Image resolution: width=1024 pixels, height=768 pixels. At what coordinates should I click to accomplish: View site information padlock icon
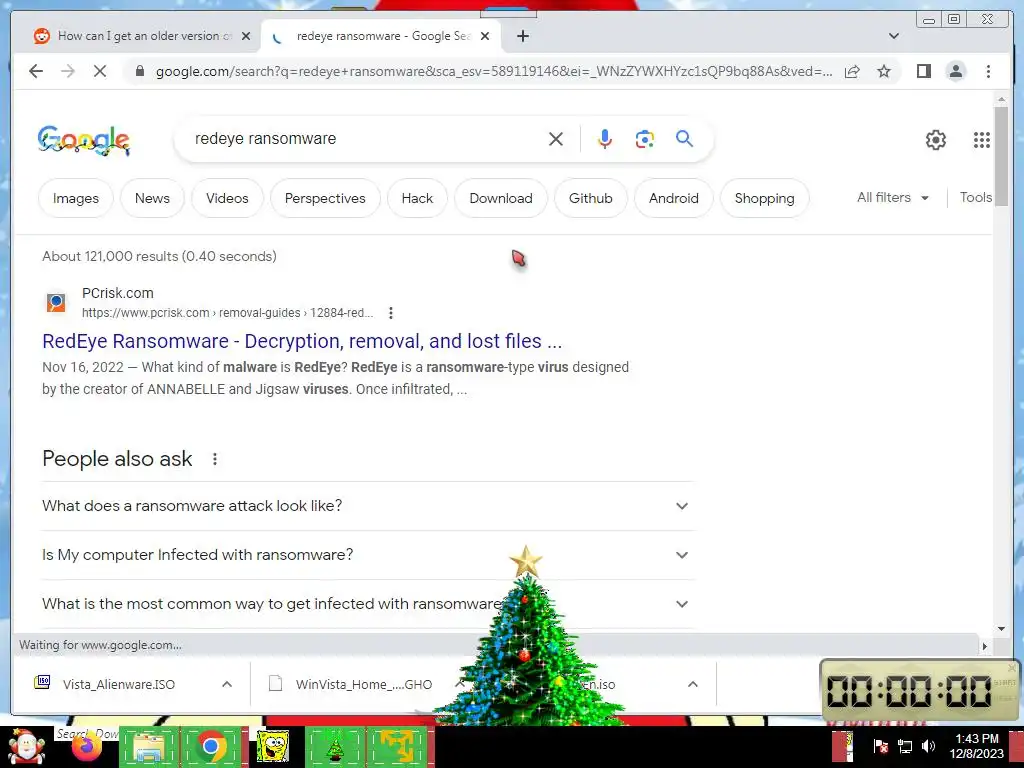pyautogui.click(x=140, y=71)
